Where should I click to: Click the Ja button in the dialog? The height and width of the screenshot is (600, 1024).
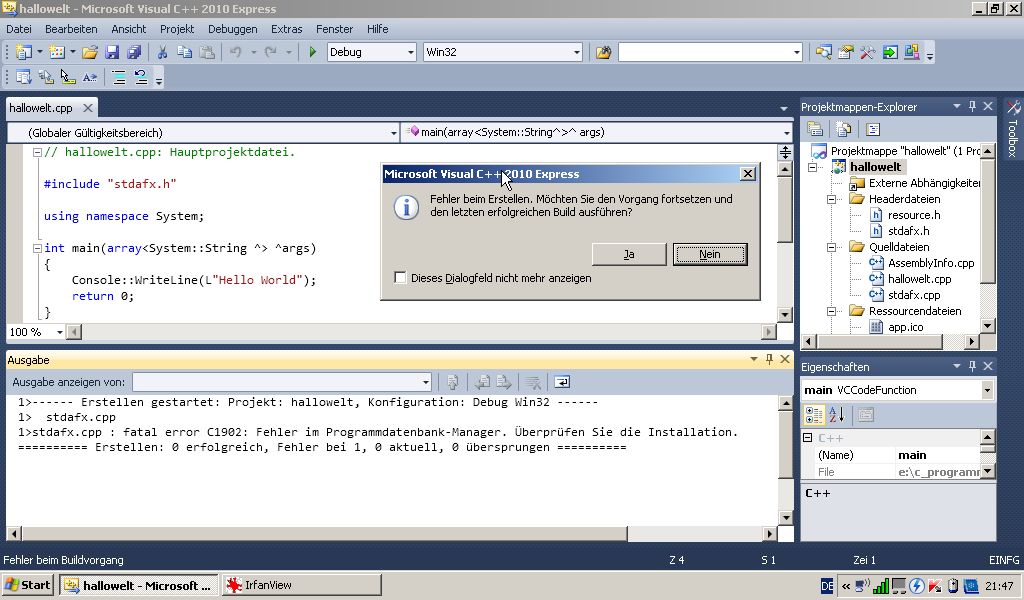[629, 255]
